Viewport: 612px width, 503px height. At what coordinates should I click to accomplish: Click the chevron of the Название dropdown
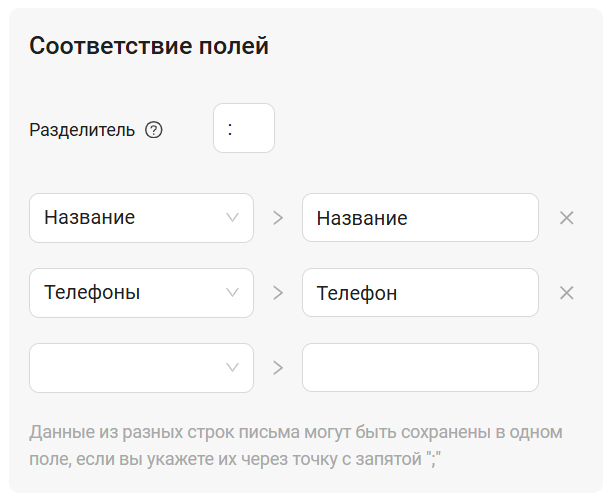pos(233,218)
